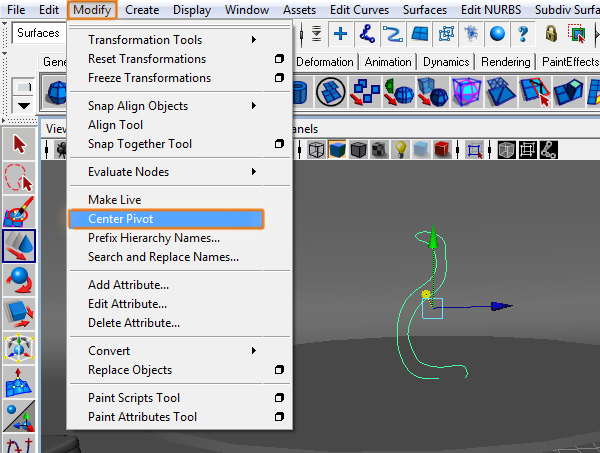Select the Rotate tool

19,280
